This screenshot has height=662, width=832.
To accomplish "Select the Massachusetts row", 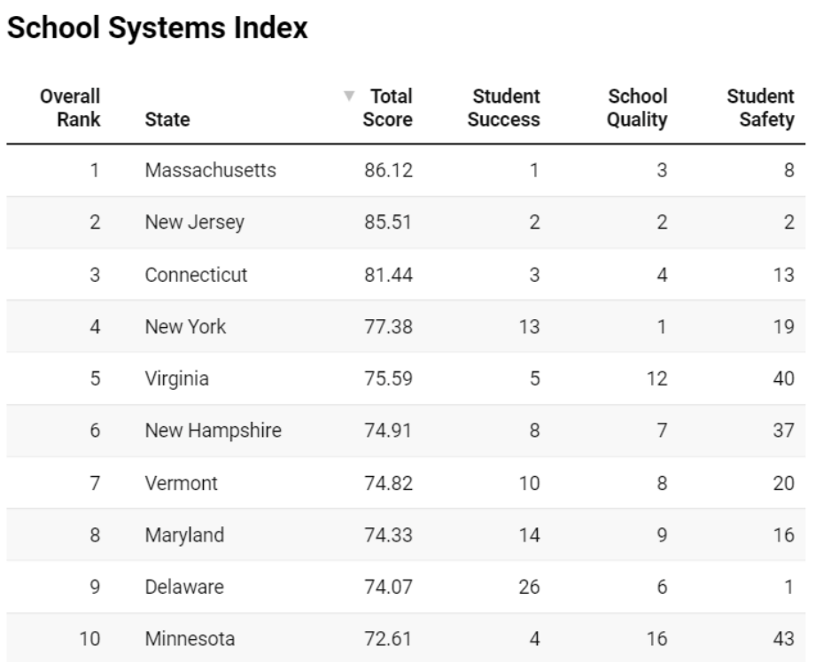I will point(210,171).
